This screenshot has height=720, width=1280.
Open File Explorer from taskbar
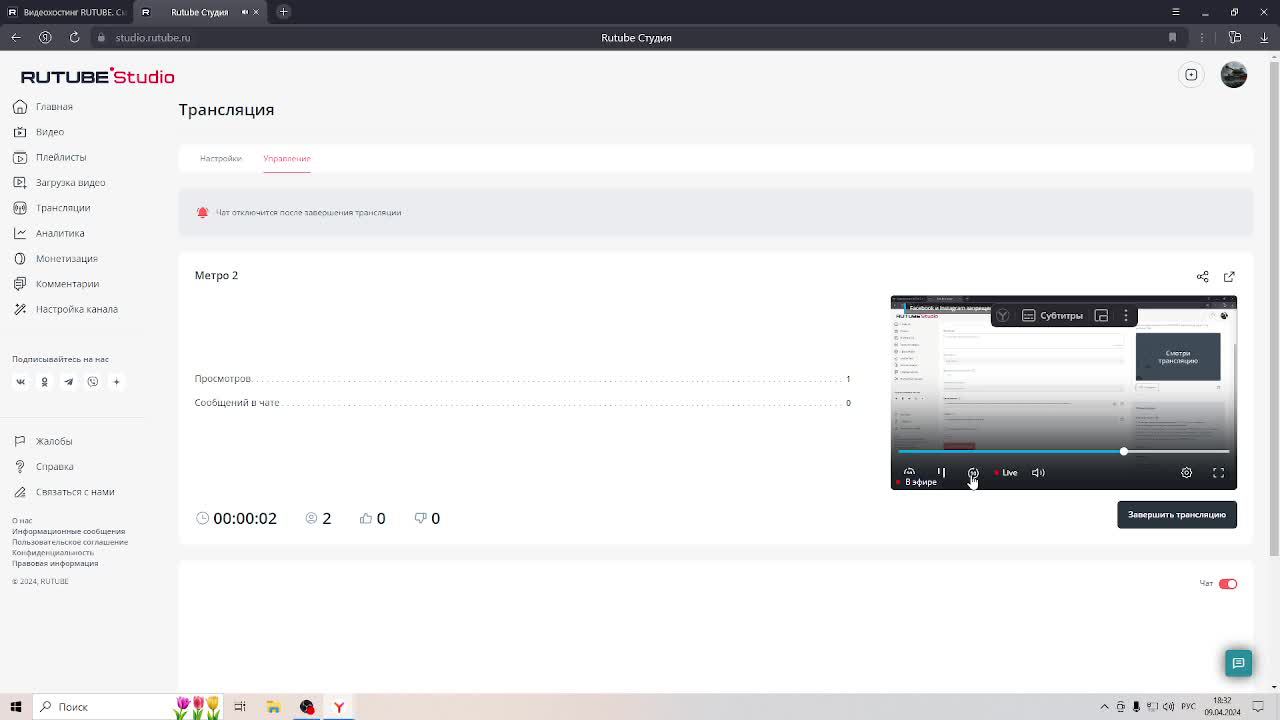[x=273, y=707]
